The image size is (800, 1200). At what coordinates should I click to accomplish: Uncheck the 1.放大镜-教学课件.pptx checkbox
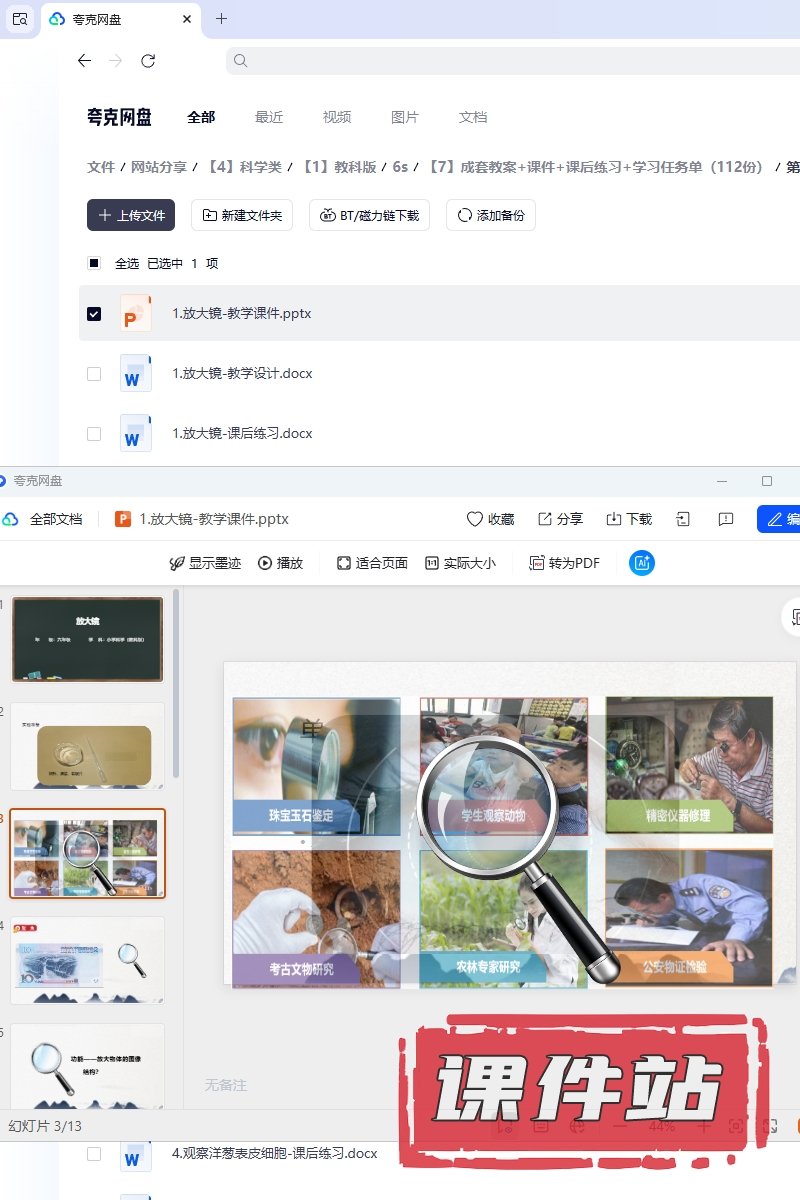pyautogui.click(x=94, y=314)
